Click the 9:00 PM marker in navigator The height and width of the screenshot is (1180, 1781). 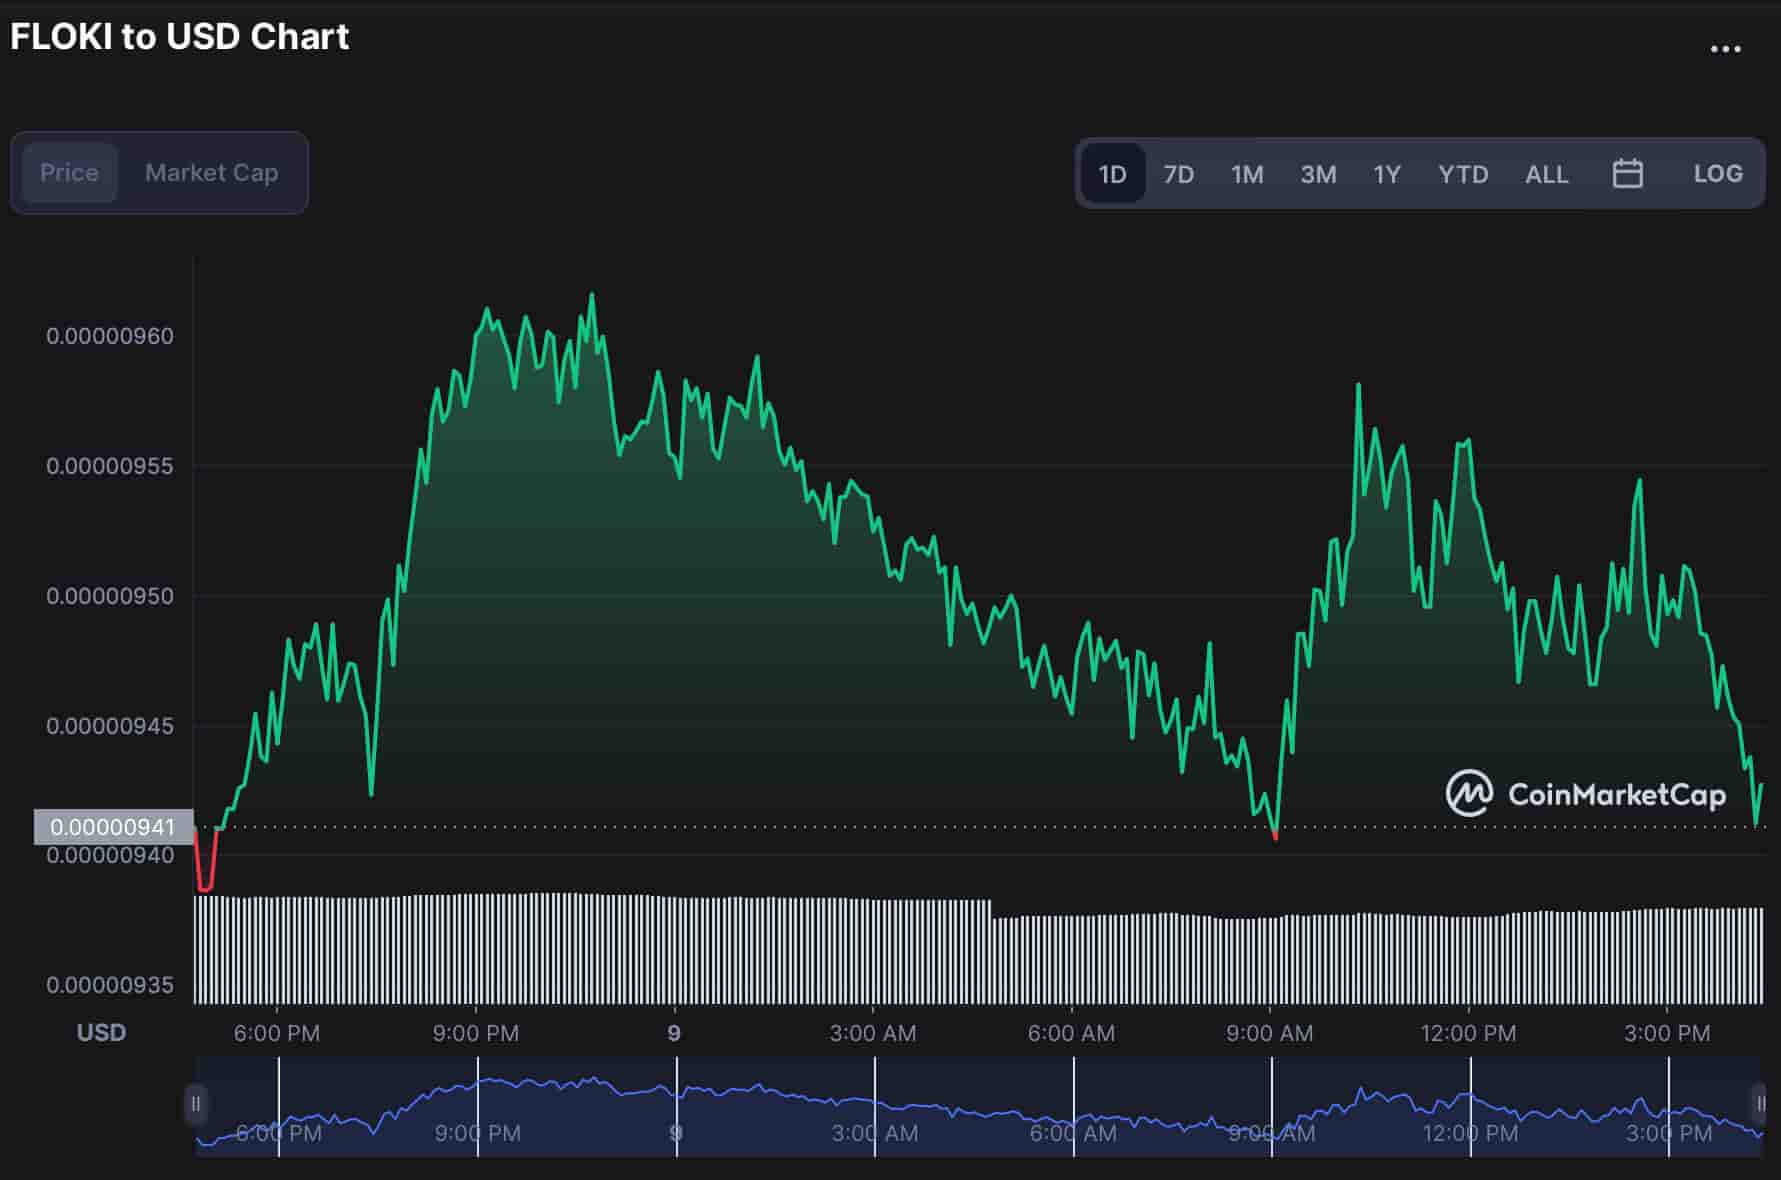click(x=478, y=1132)
